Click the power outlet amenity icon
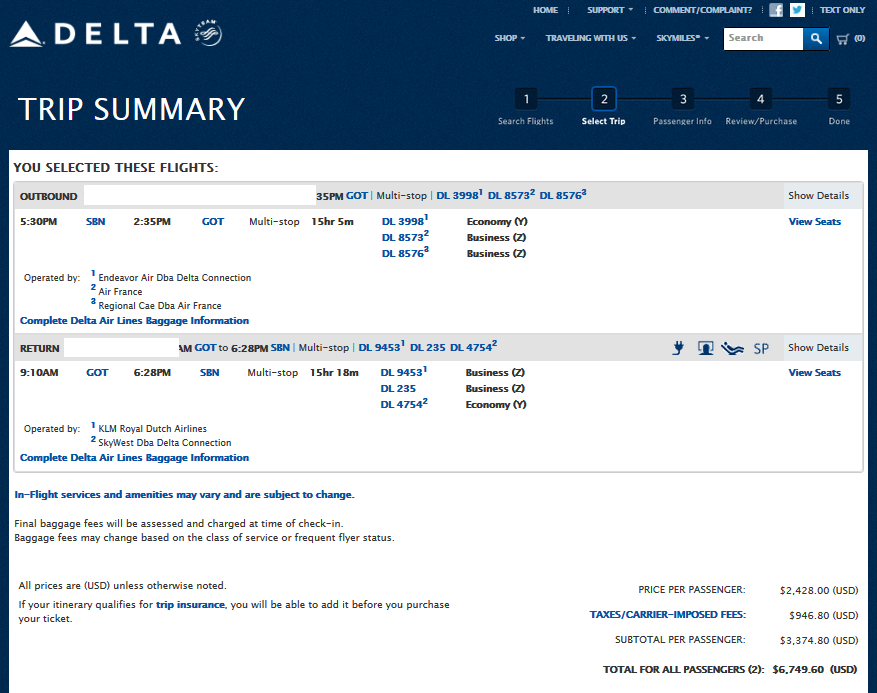 pos(678,348)
